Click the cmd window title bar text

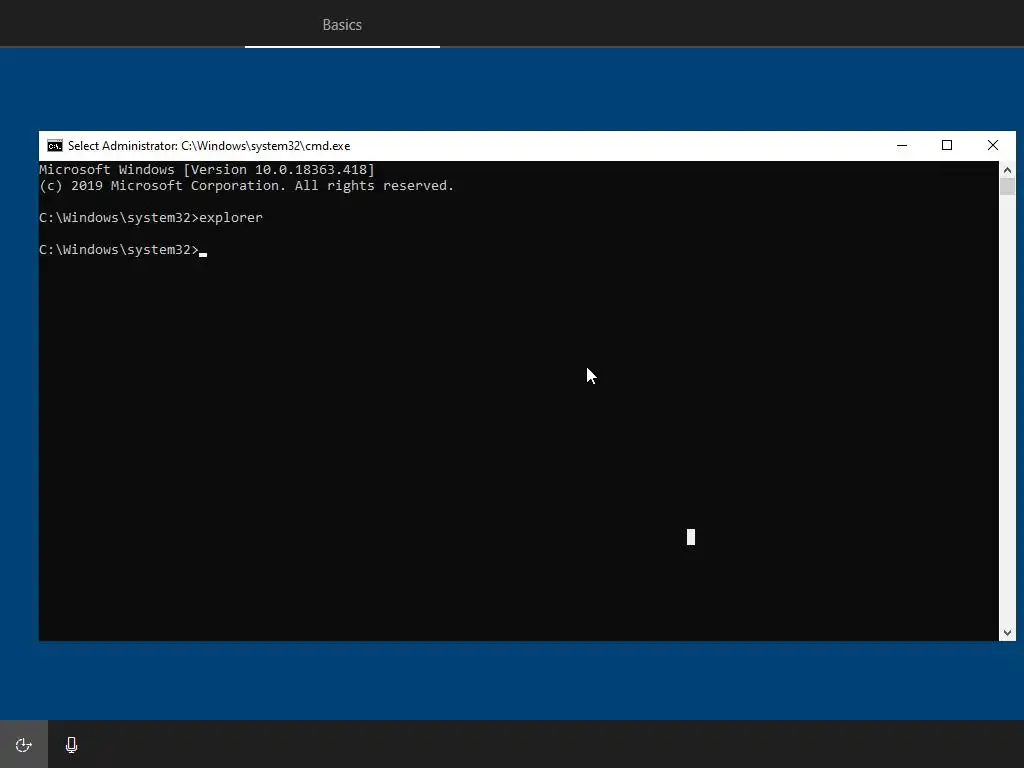click(x=209, y=146)
